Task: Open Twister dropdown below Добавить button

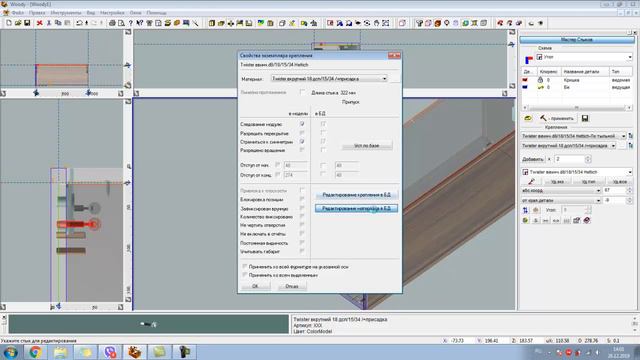Action: tap(577, 172)
